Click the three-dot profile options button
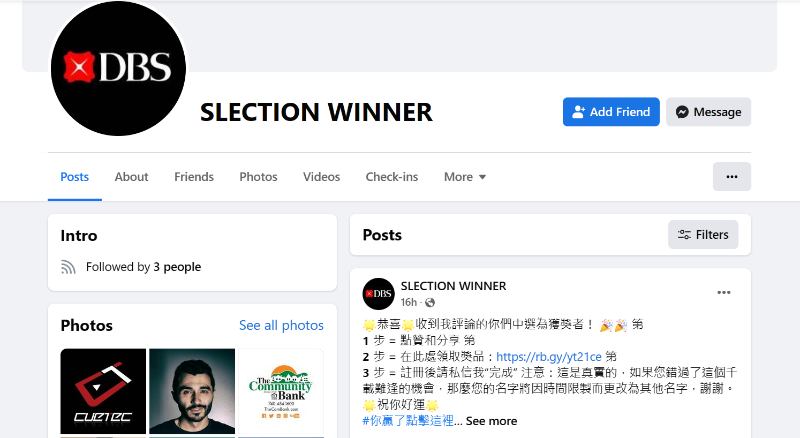This screenshot has width=800, height=438. (x=732, y=177)
